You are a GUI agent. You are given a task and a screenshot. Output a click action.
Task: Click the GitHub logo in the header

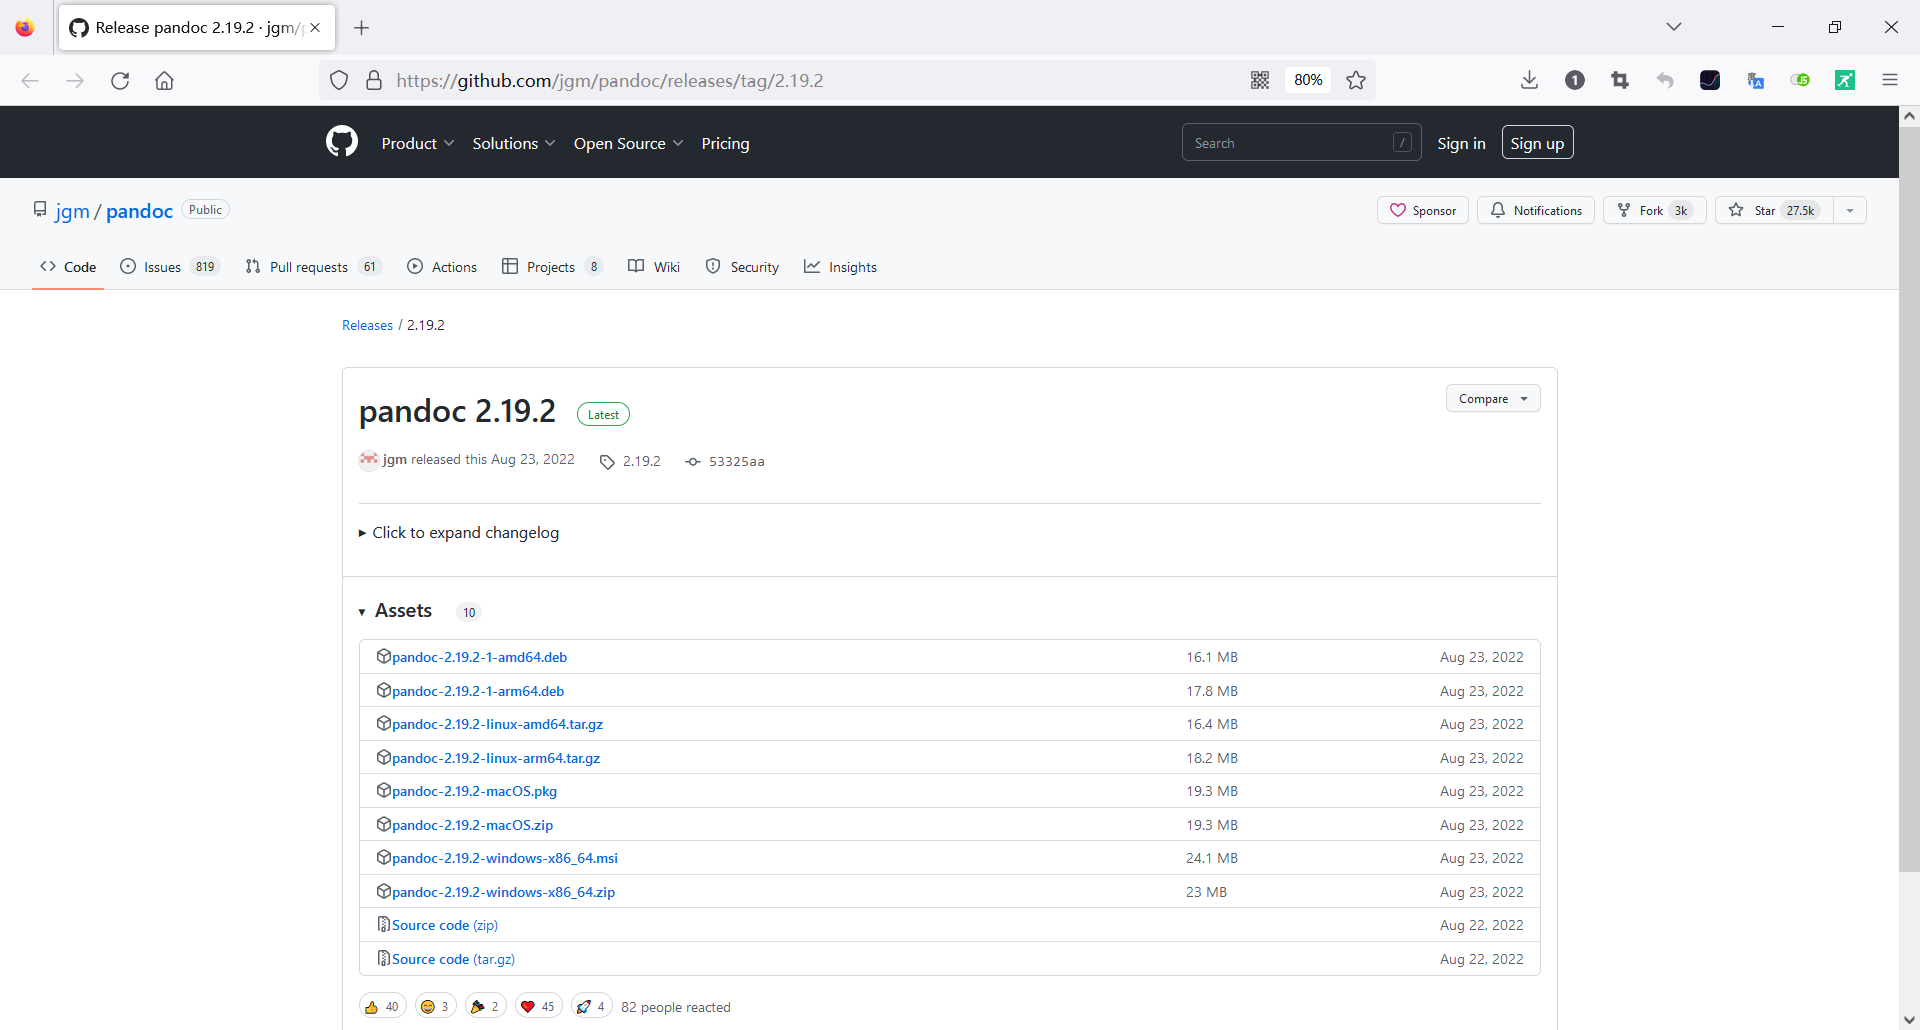click(342, 142)
